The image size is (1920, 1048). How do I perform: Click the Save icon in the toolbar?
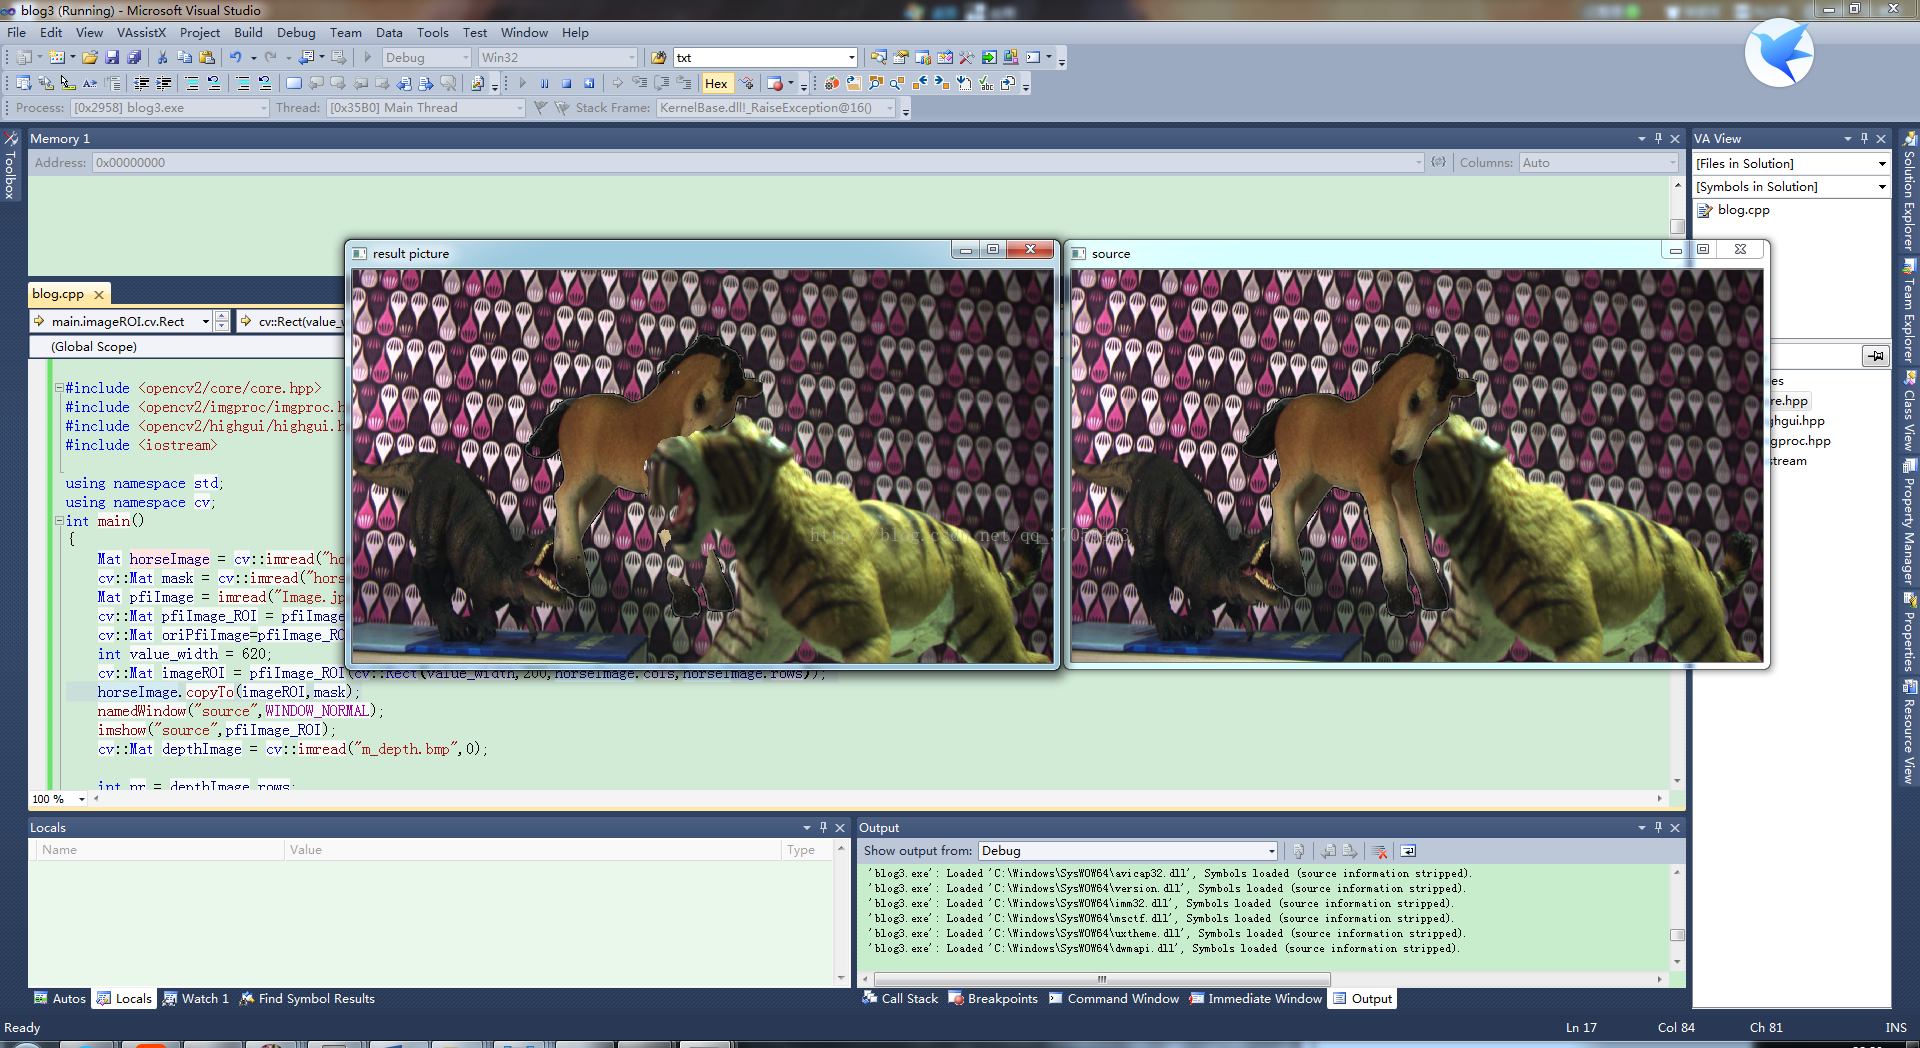click(112, 58)
